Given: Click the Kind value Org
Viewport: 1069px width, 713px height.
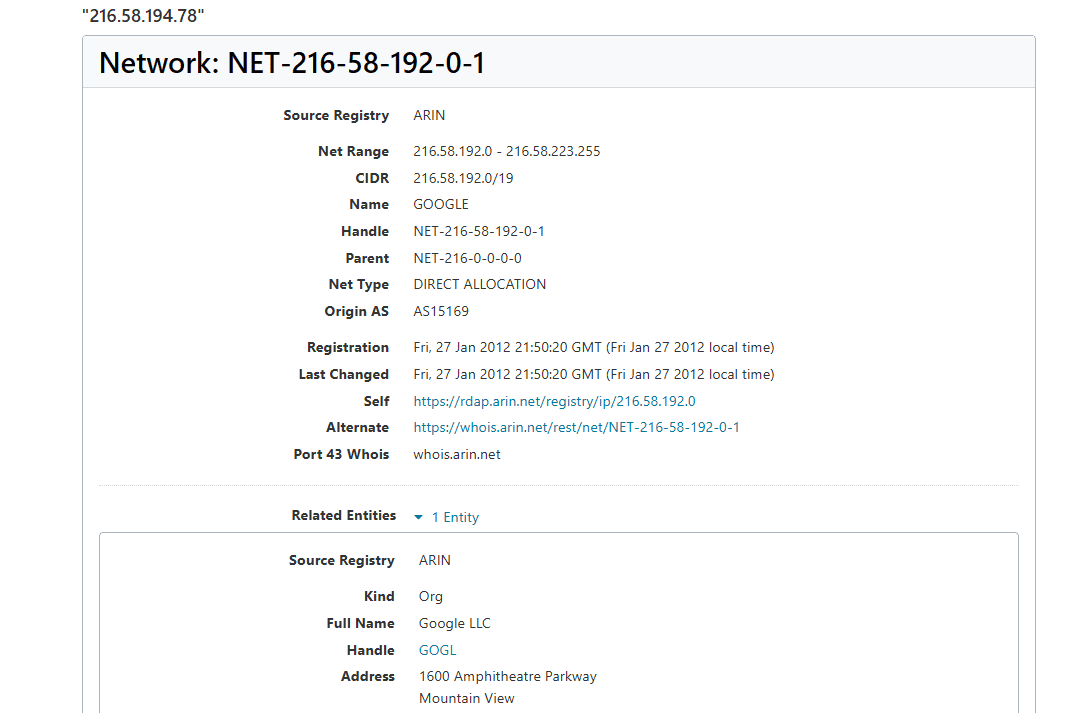Looking at the screenshot, I should 430,596.
